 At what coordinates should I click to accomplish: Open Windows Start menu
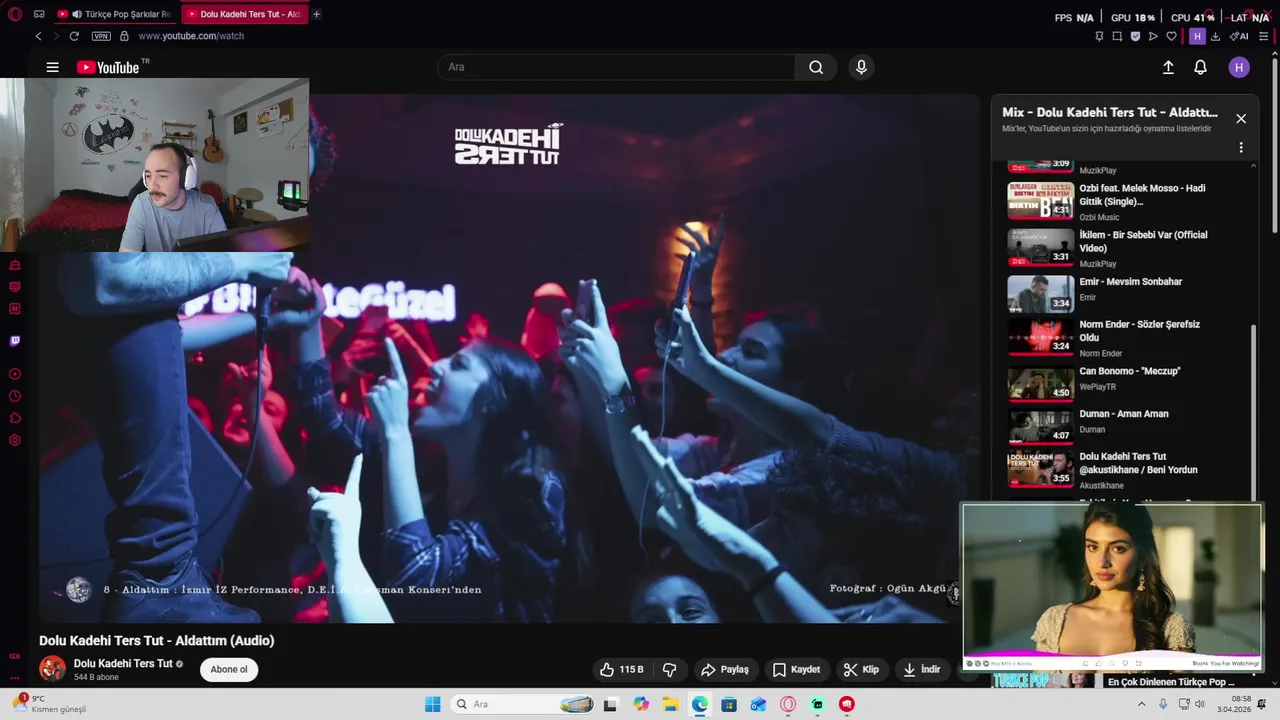pos(432,704)
